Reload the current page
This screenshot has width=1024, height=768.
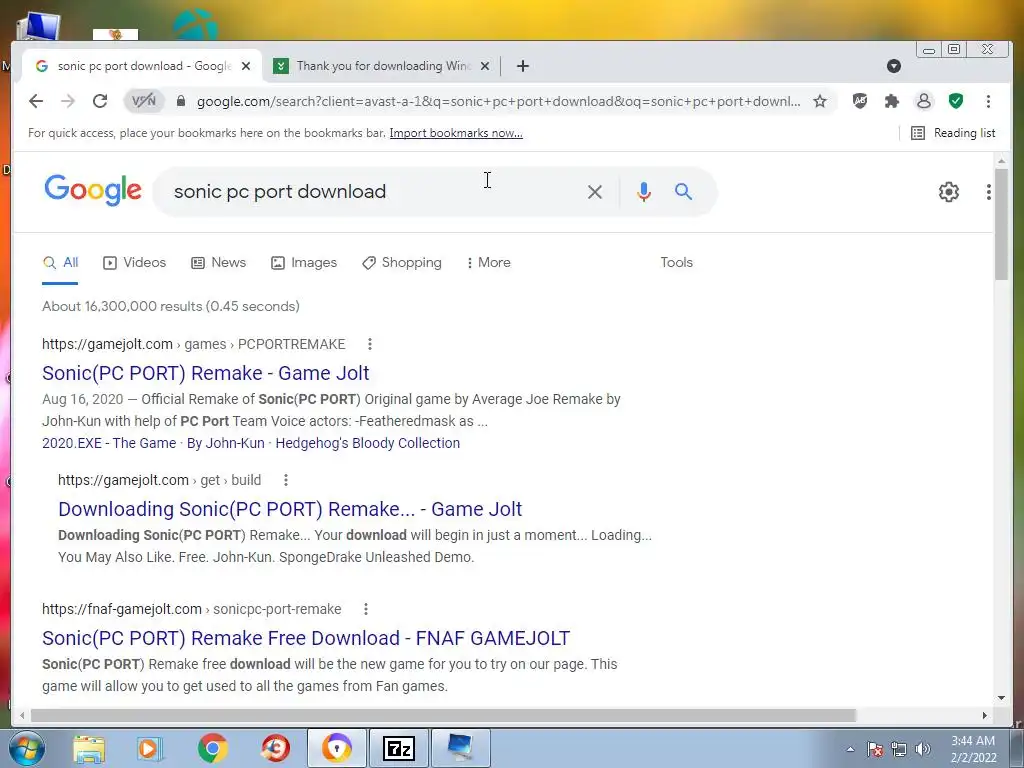pos(100,101)
